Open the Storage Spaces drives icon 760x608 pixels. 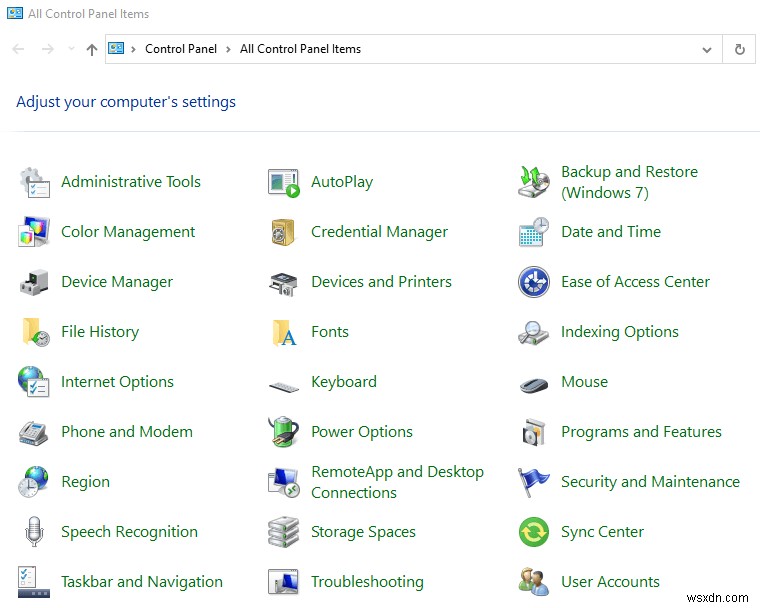[284, 532]
